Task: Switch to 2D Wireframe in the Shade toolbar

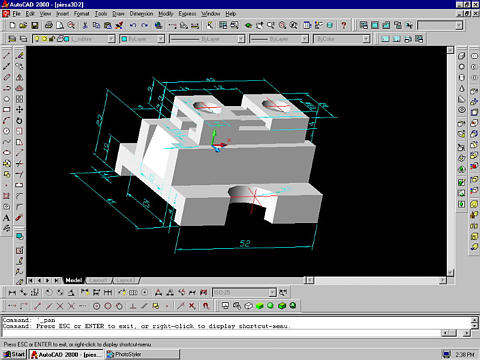Action: pyautogui.click(x=226, y=306)
